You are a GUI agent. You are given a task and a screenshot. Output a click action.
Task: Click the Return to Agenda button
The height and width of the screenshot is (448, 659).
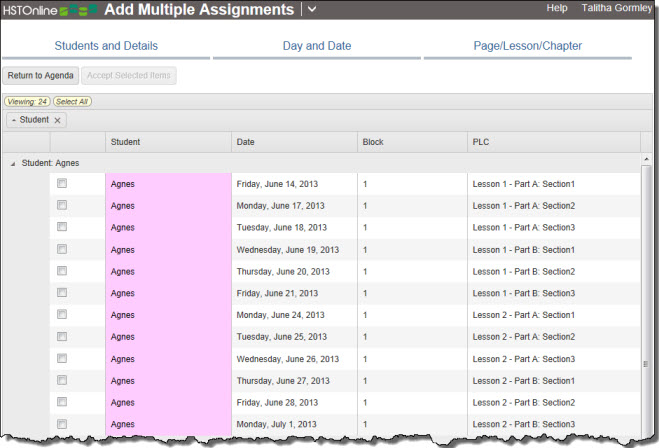click(40, 76)
